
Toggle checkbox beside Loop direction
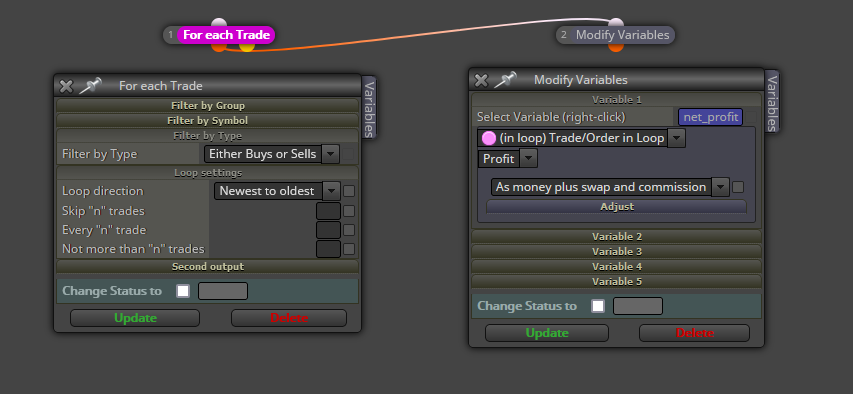click(349, 191)
